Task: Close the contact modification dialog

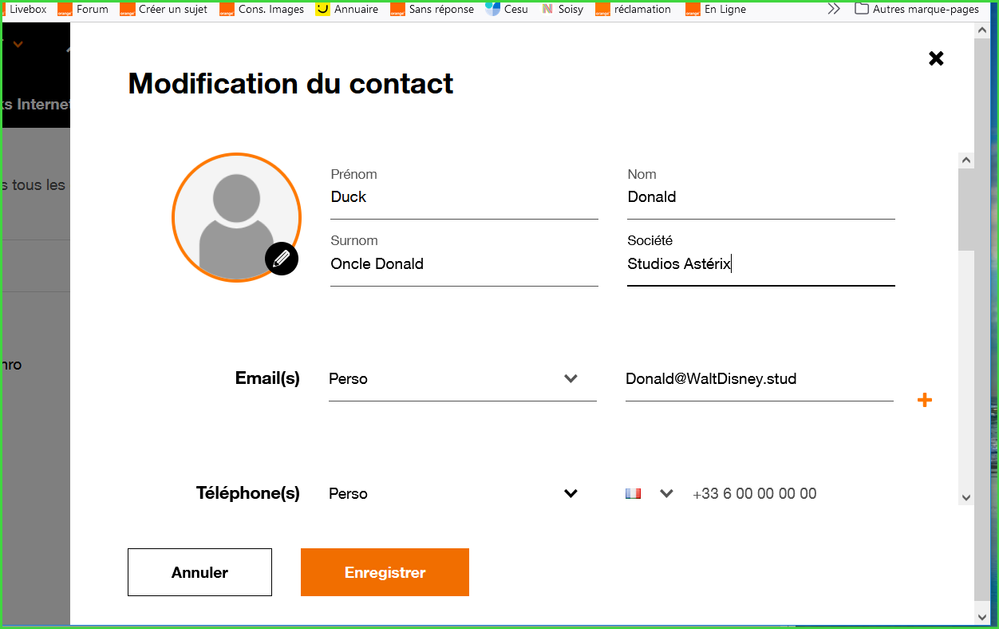Action: (936, 58)
